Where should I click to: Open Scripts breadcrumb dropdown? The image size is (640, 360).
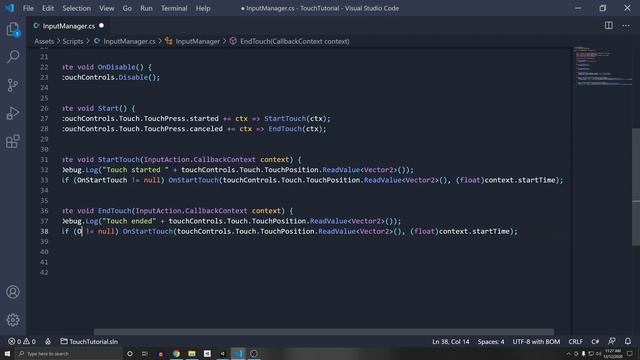coord(73,41)
